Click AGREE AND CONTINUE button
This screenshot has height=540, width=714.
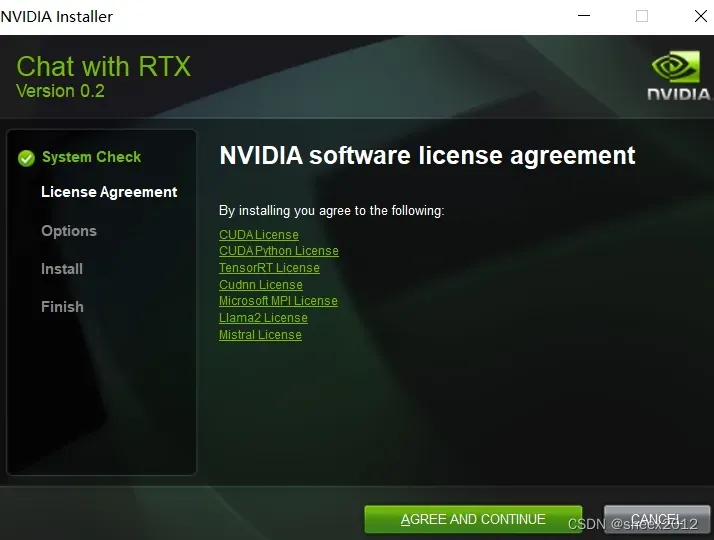pos(473,519)
